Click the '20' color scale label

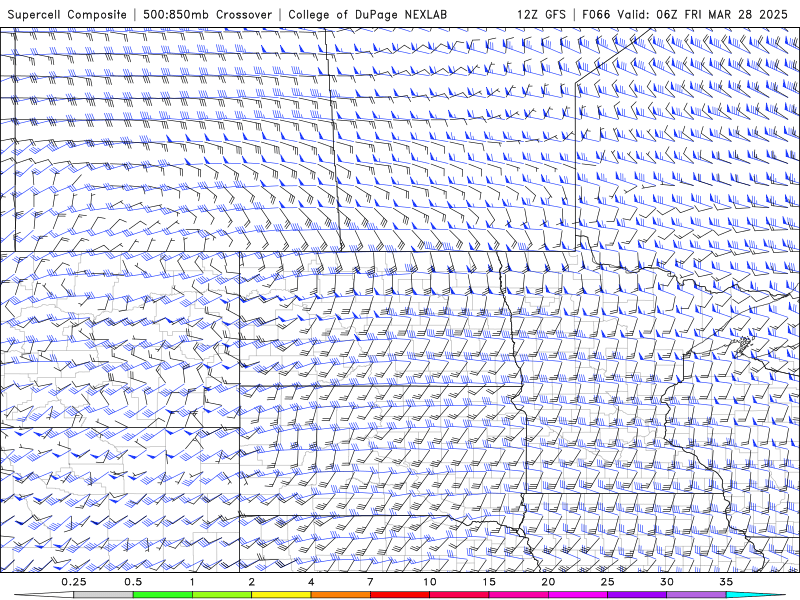pos(548,582)
